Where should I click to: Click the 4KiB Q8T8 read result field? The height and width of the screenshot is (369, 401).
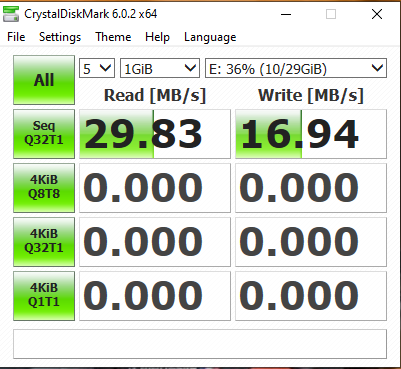[155, 188]
